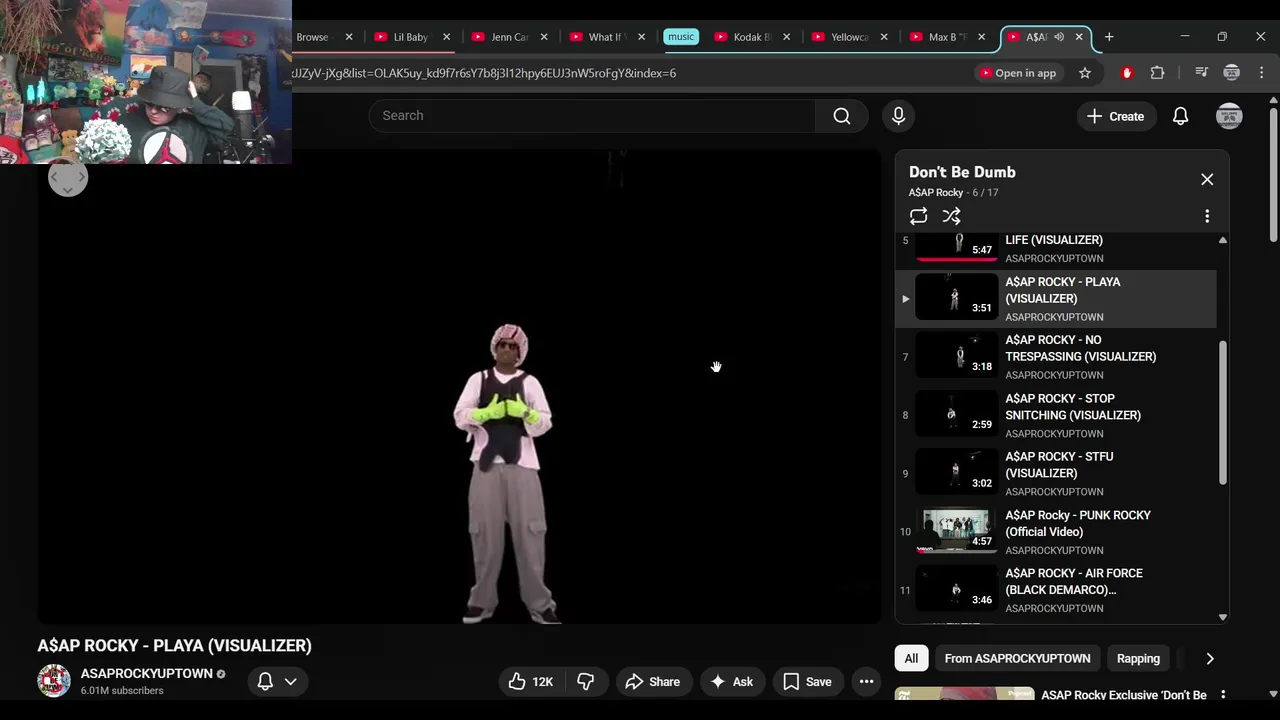Open more options for A$AP Rocky Exclusive video
The width and height of the screenshot is (1280, 720).
(1222, 695)
